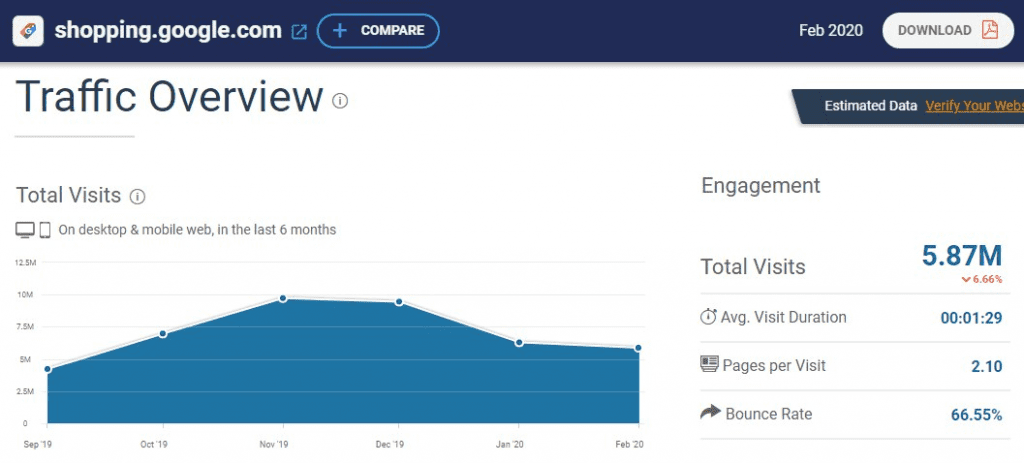Select the Feb '20 data point on chart
The image size is (1024, 463).
coord(638,348)
